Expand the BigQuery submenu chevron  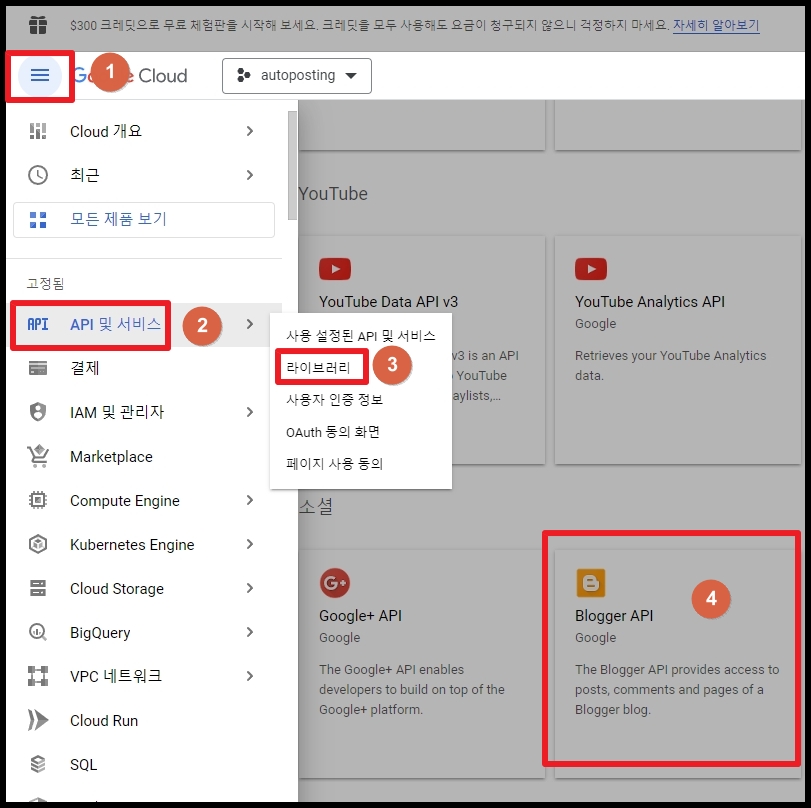pos(250,632)
